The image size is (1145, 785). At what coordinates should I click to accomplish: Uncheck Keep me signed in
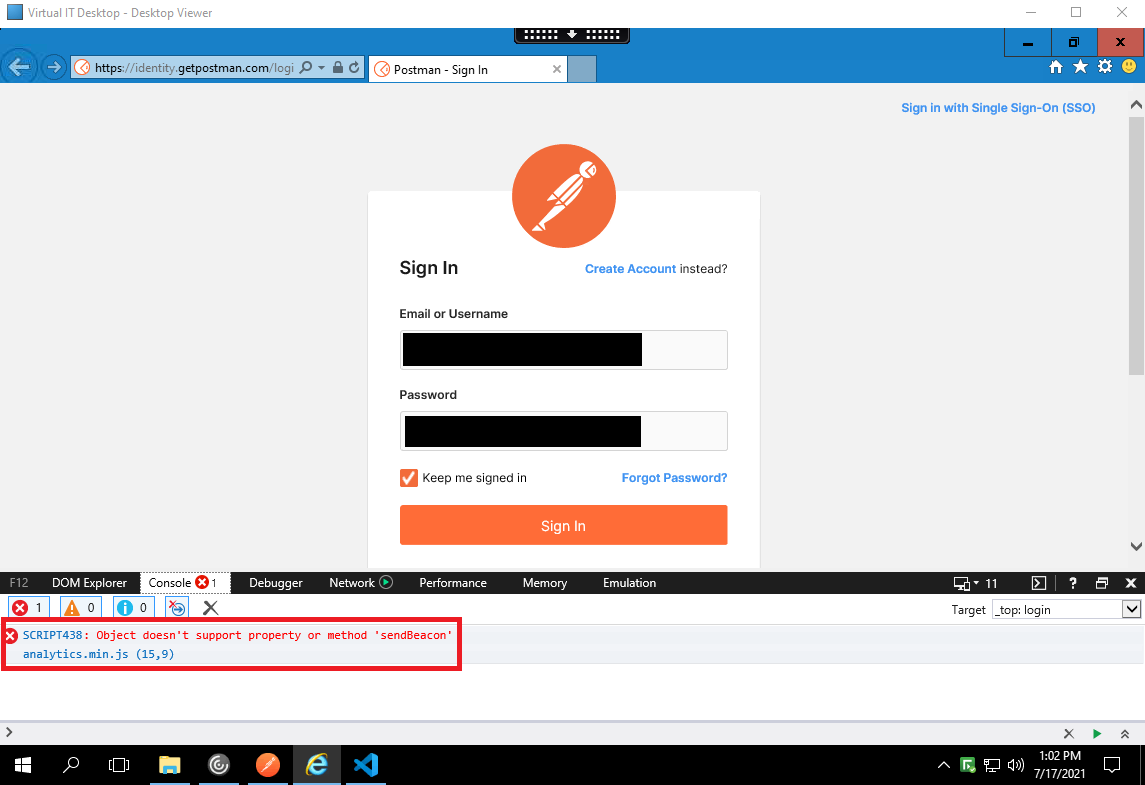(408, 478)
